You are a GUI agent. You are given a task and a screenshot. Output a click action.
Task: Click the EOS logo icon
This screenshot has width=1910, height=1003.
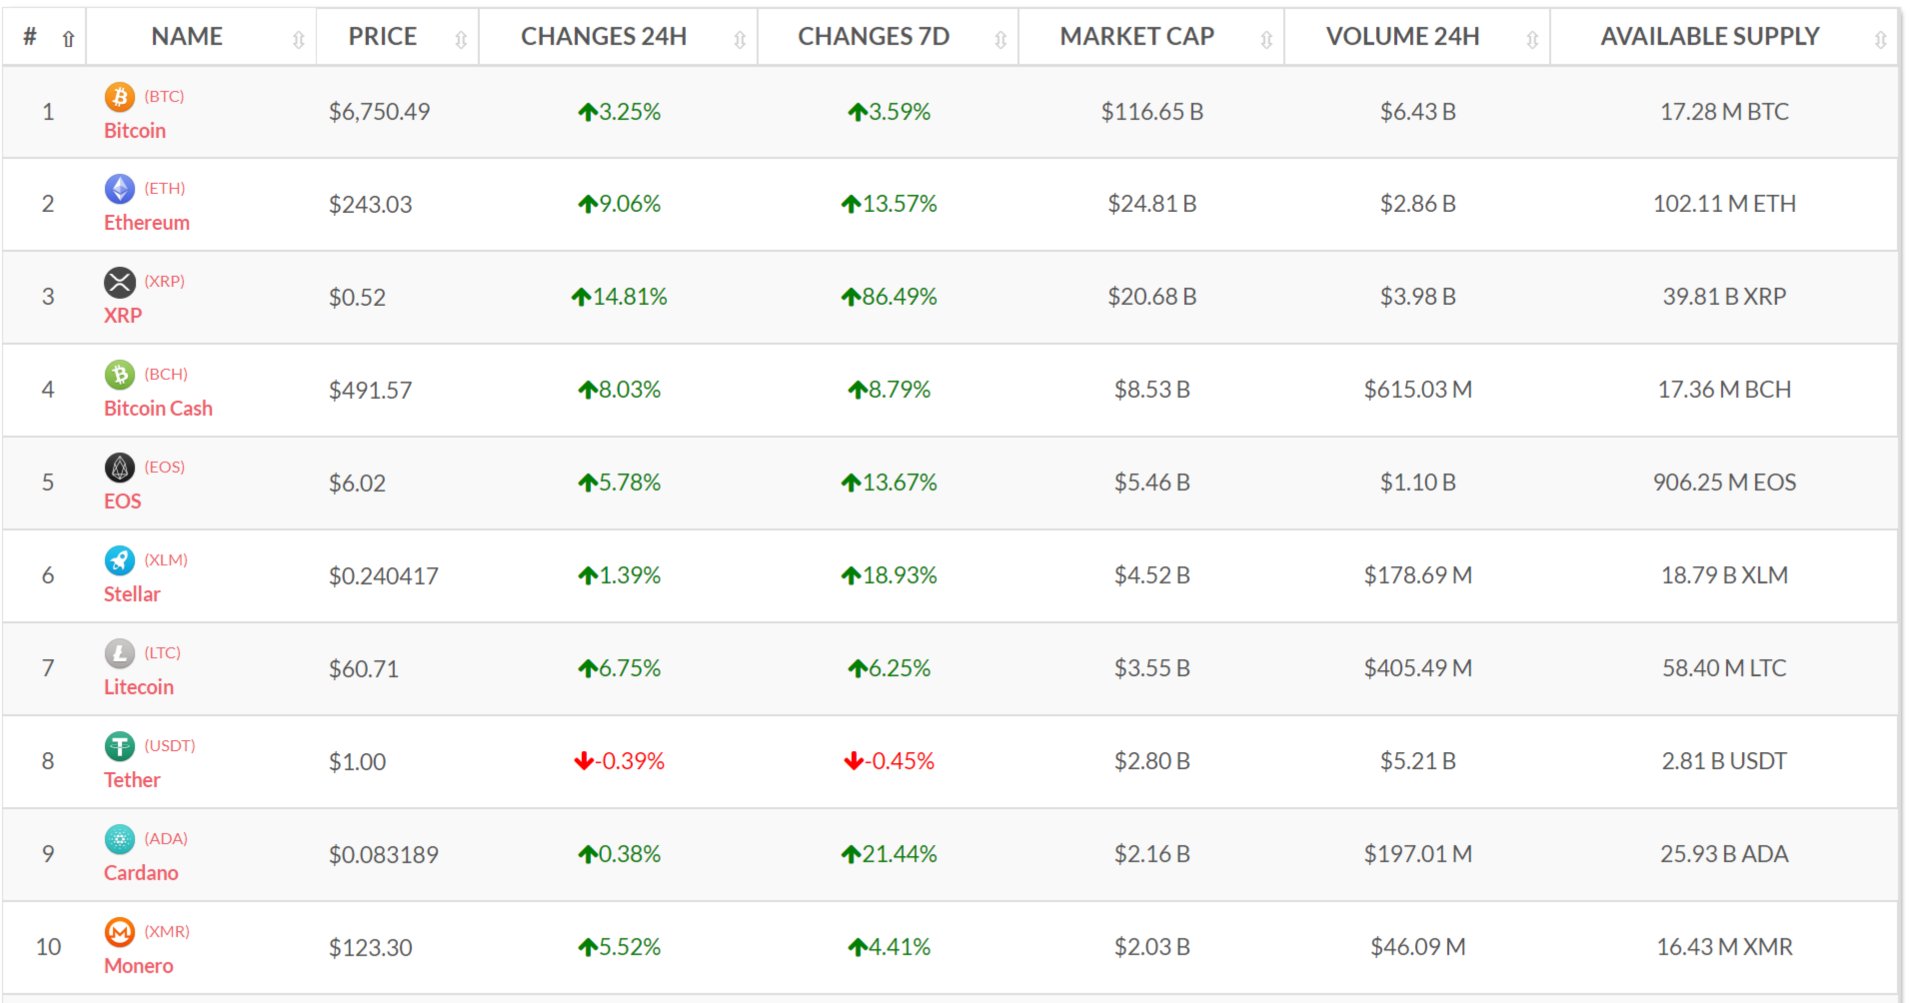point(120,468)
